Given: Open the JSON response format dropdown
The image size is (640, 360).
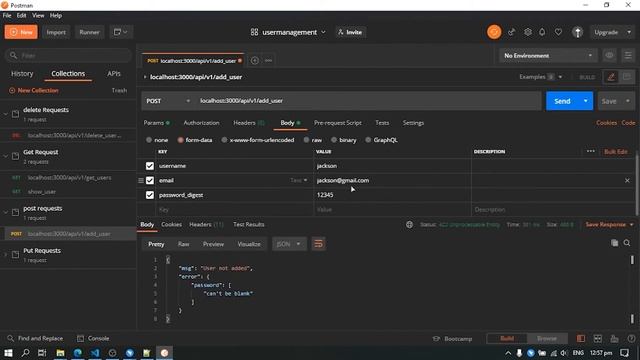Looking at the screenshot, I should [289, 244].
